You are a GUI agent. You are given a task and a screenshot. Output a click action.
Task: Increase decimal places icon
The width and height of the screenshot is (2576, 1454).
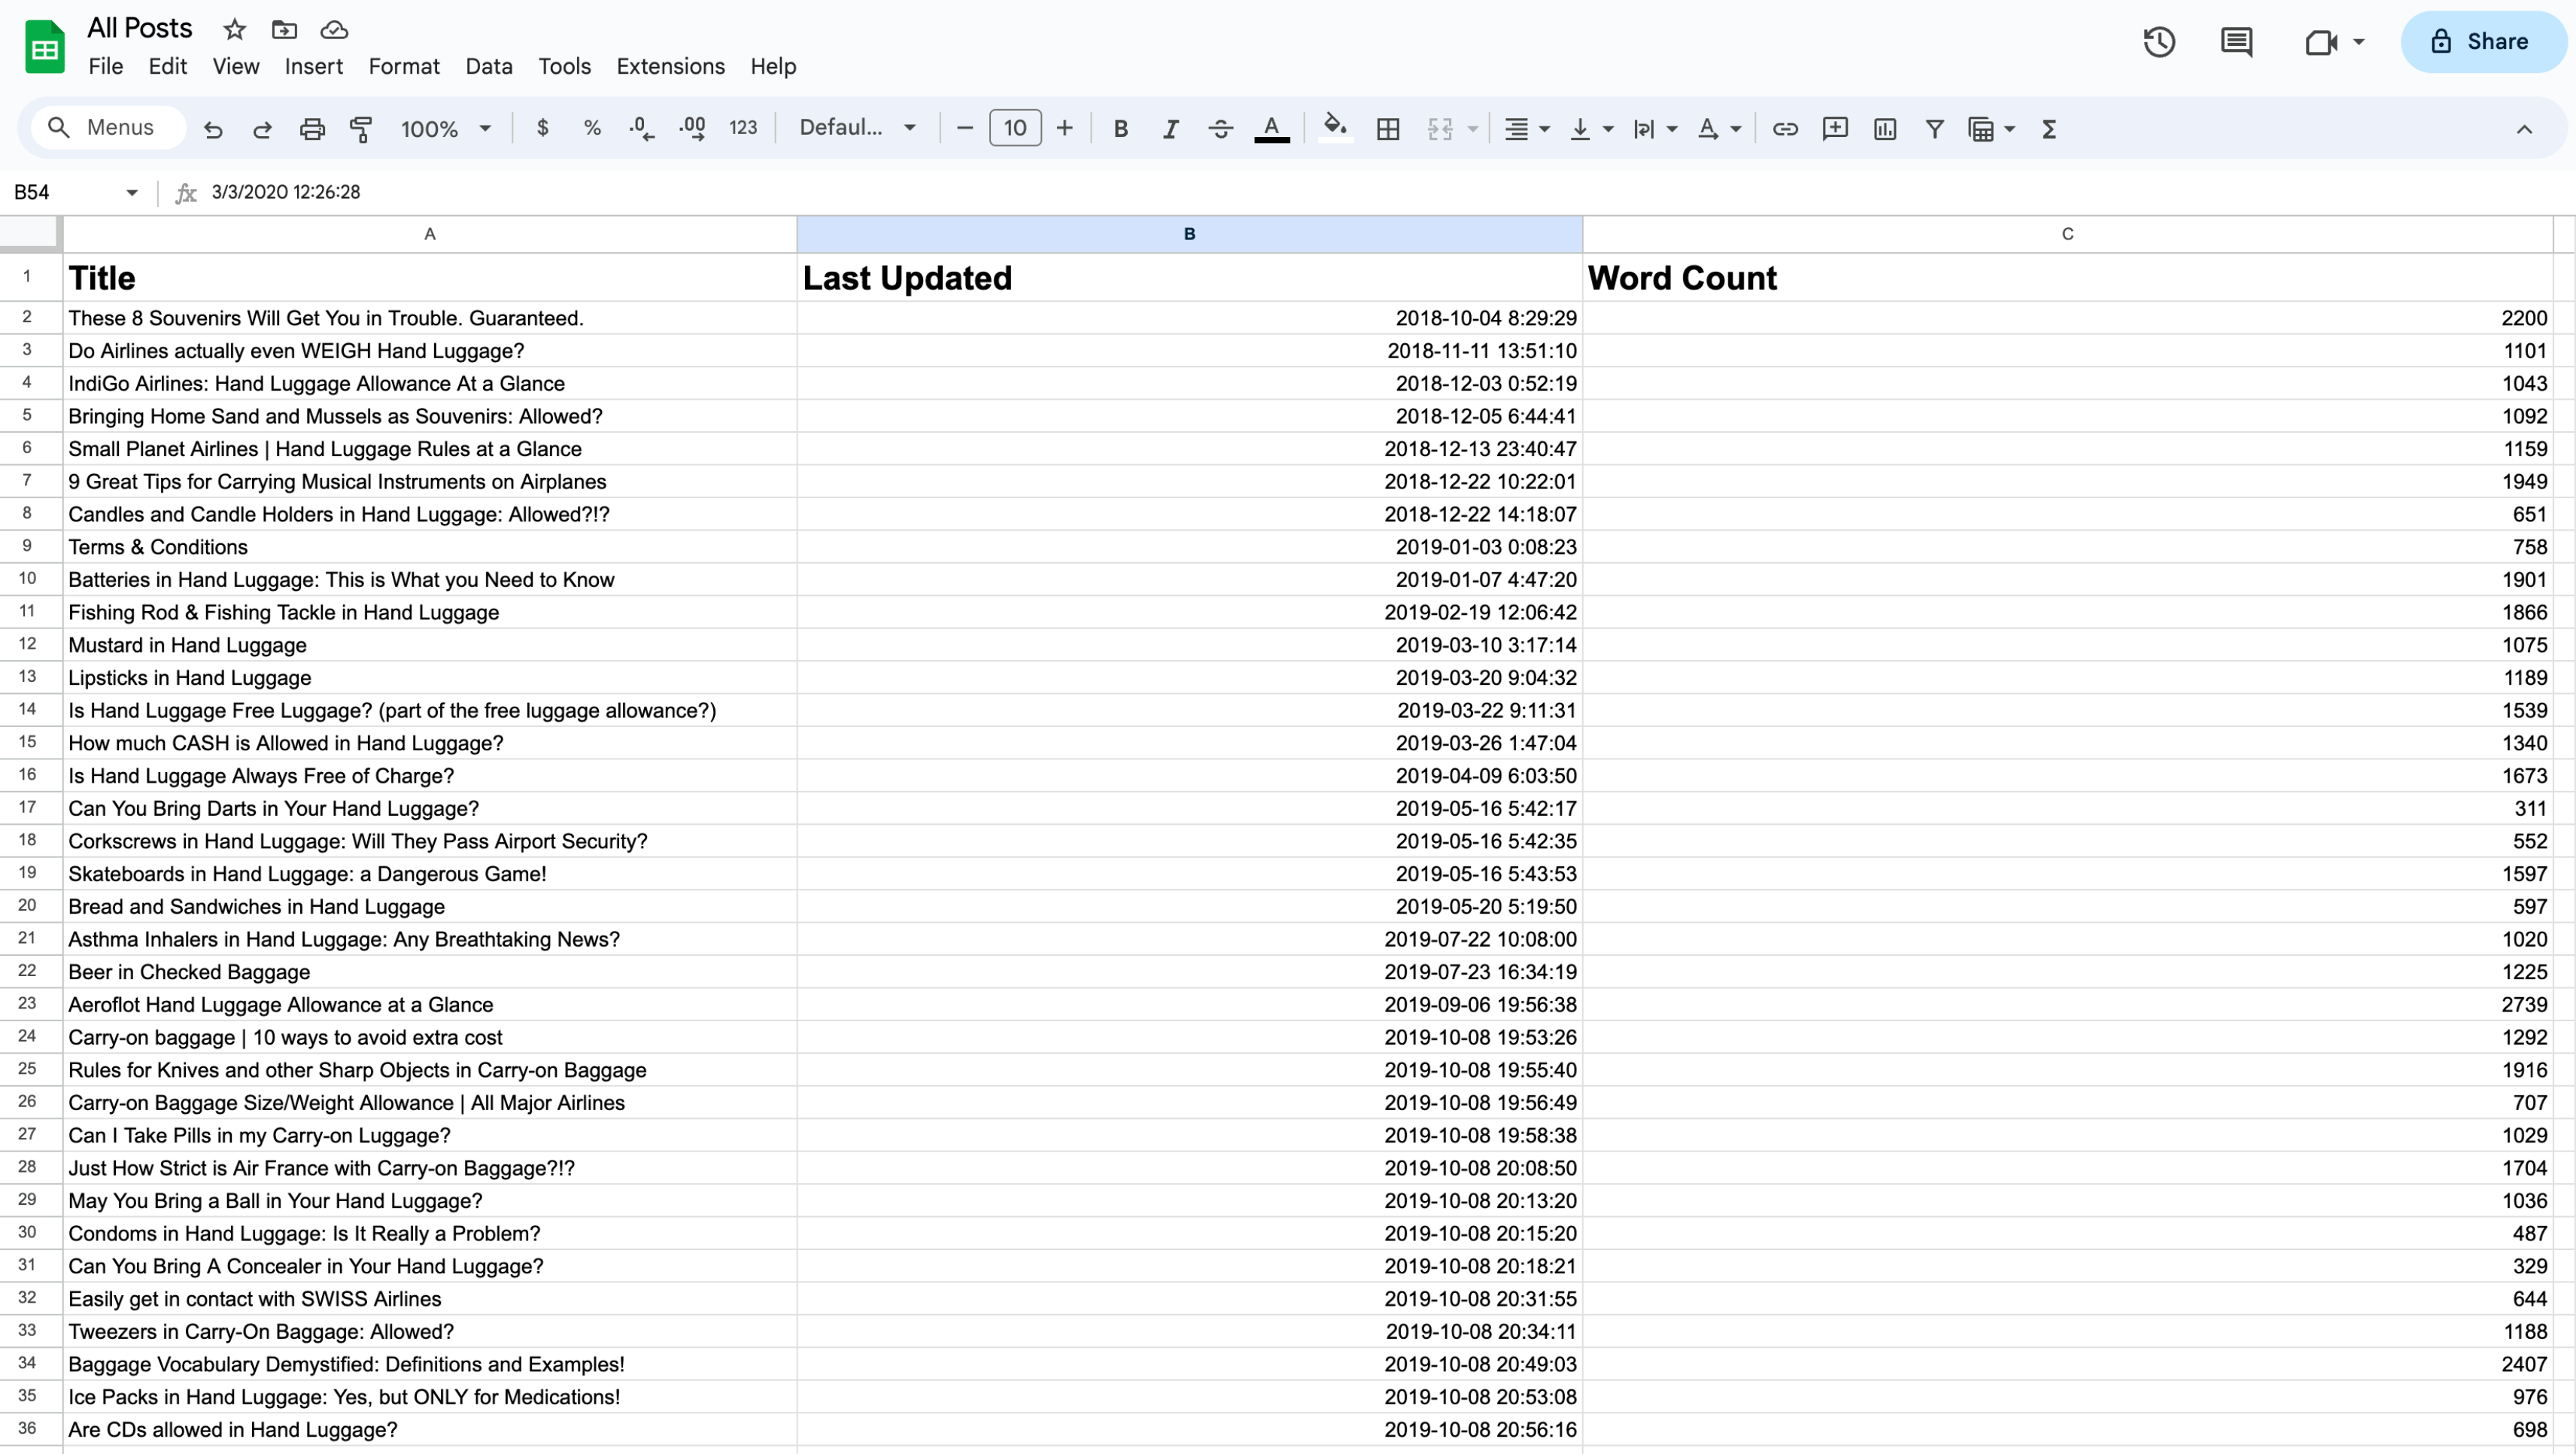point(692,128)
